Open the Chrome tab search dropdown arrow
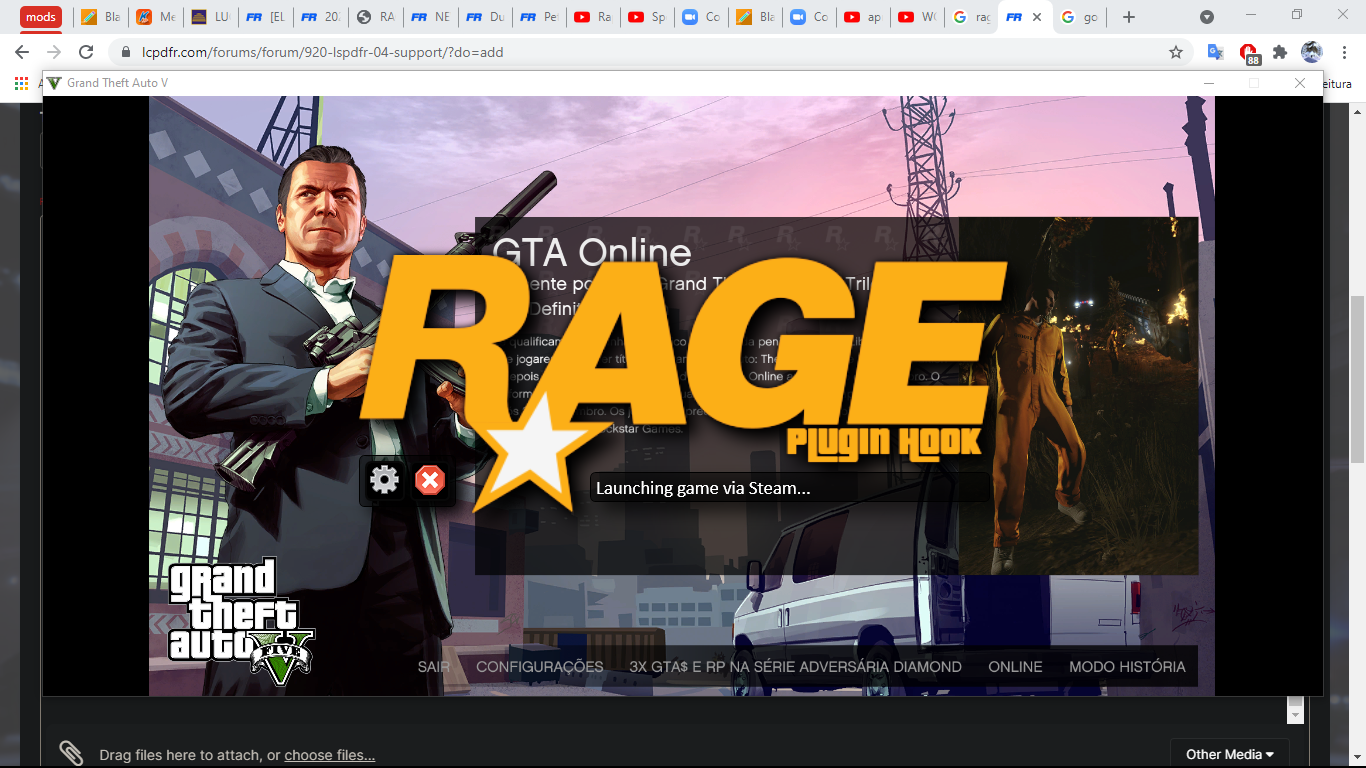Screen dimensions: 1366x768 point(1207,17)
